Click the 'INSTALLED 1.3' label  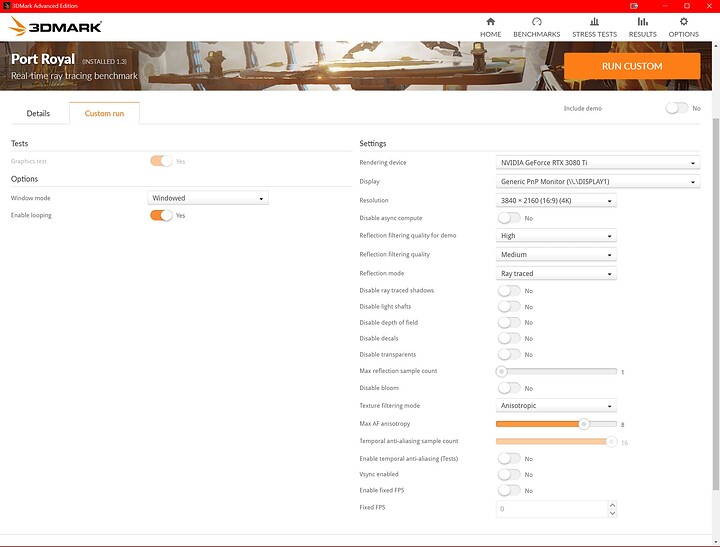[104, 61]
